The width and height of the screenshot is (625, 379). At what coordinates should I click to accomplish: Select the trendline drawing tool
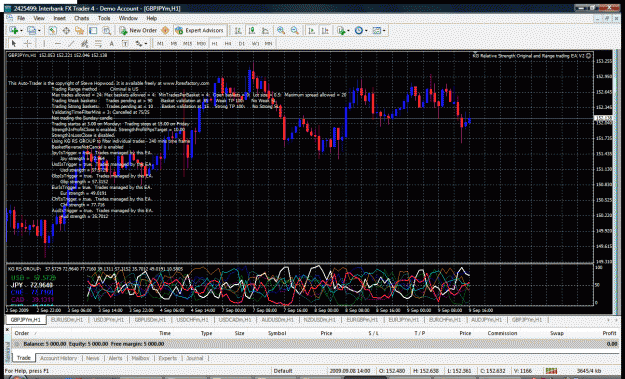pyautogui.click(x=71, y=43)
